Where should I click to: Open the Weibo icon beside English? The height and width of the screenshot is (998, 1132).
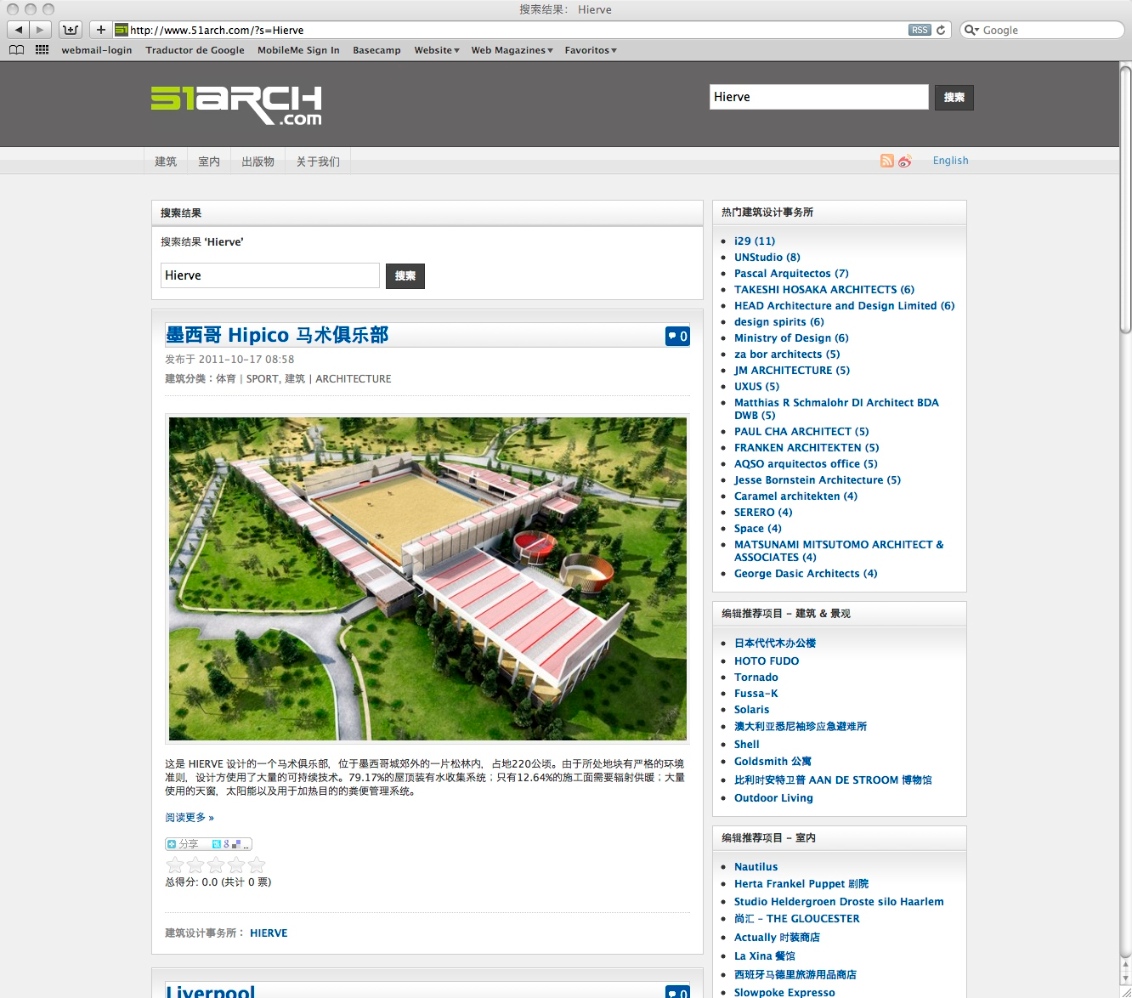pos(905,160)
